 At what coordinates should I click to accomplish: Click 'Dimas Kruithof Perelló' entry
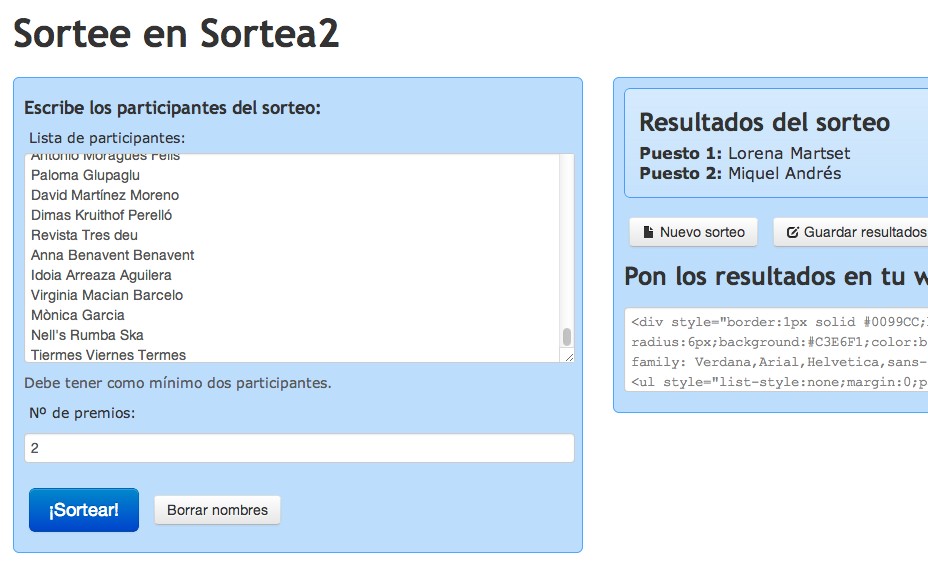101,215
